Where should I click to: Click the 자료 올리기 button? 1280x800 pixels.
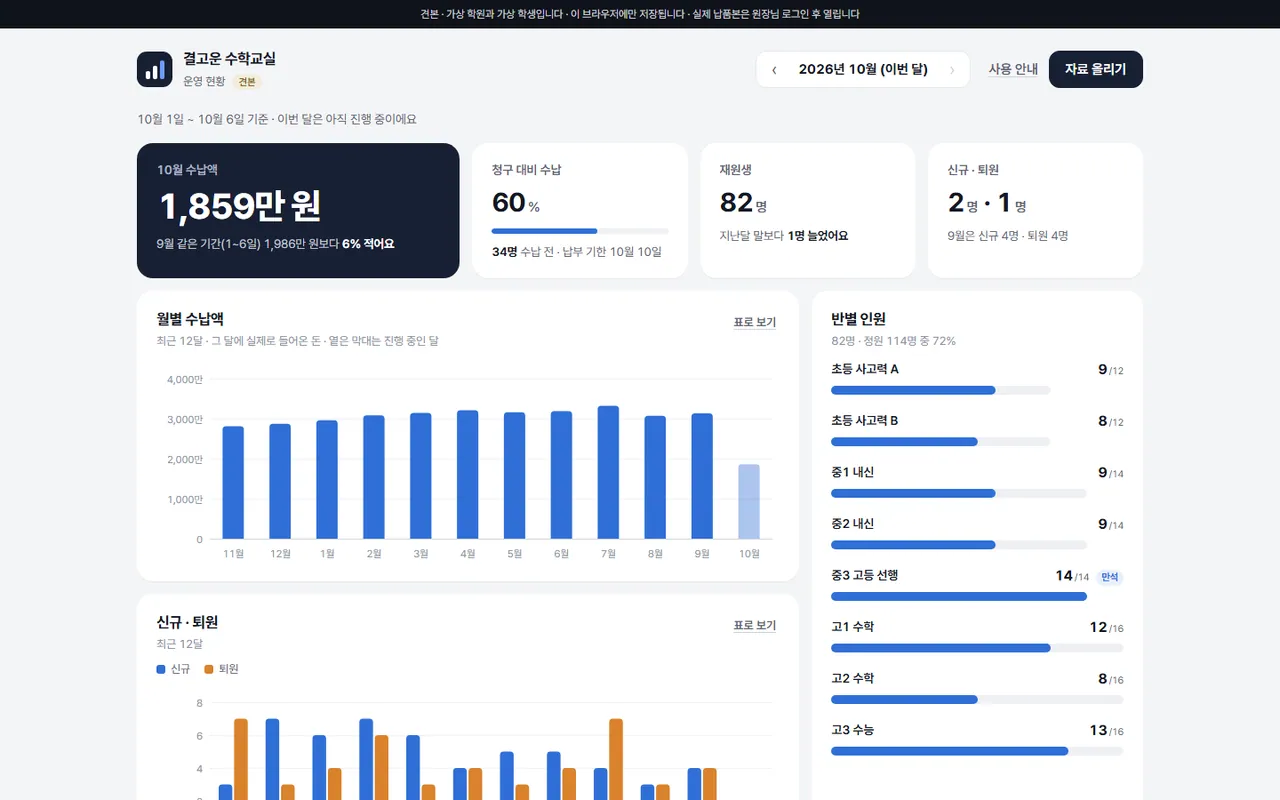[1095, 69]
